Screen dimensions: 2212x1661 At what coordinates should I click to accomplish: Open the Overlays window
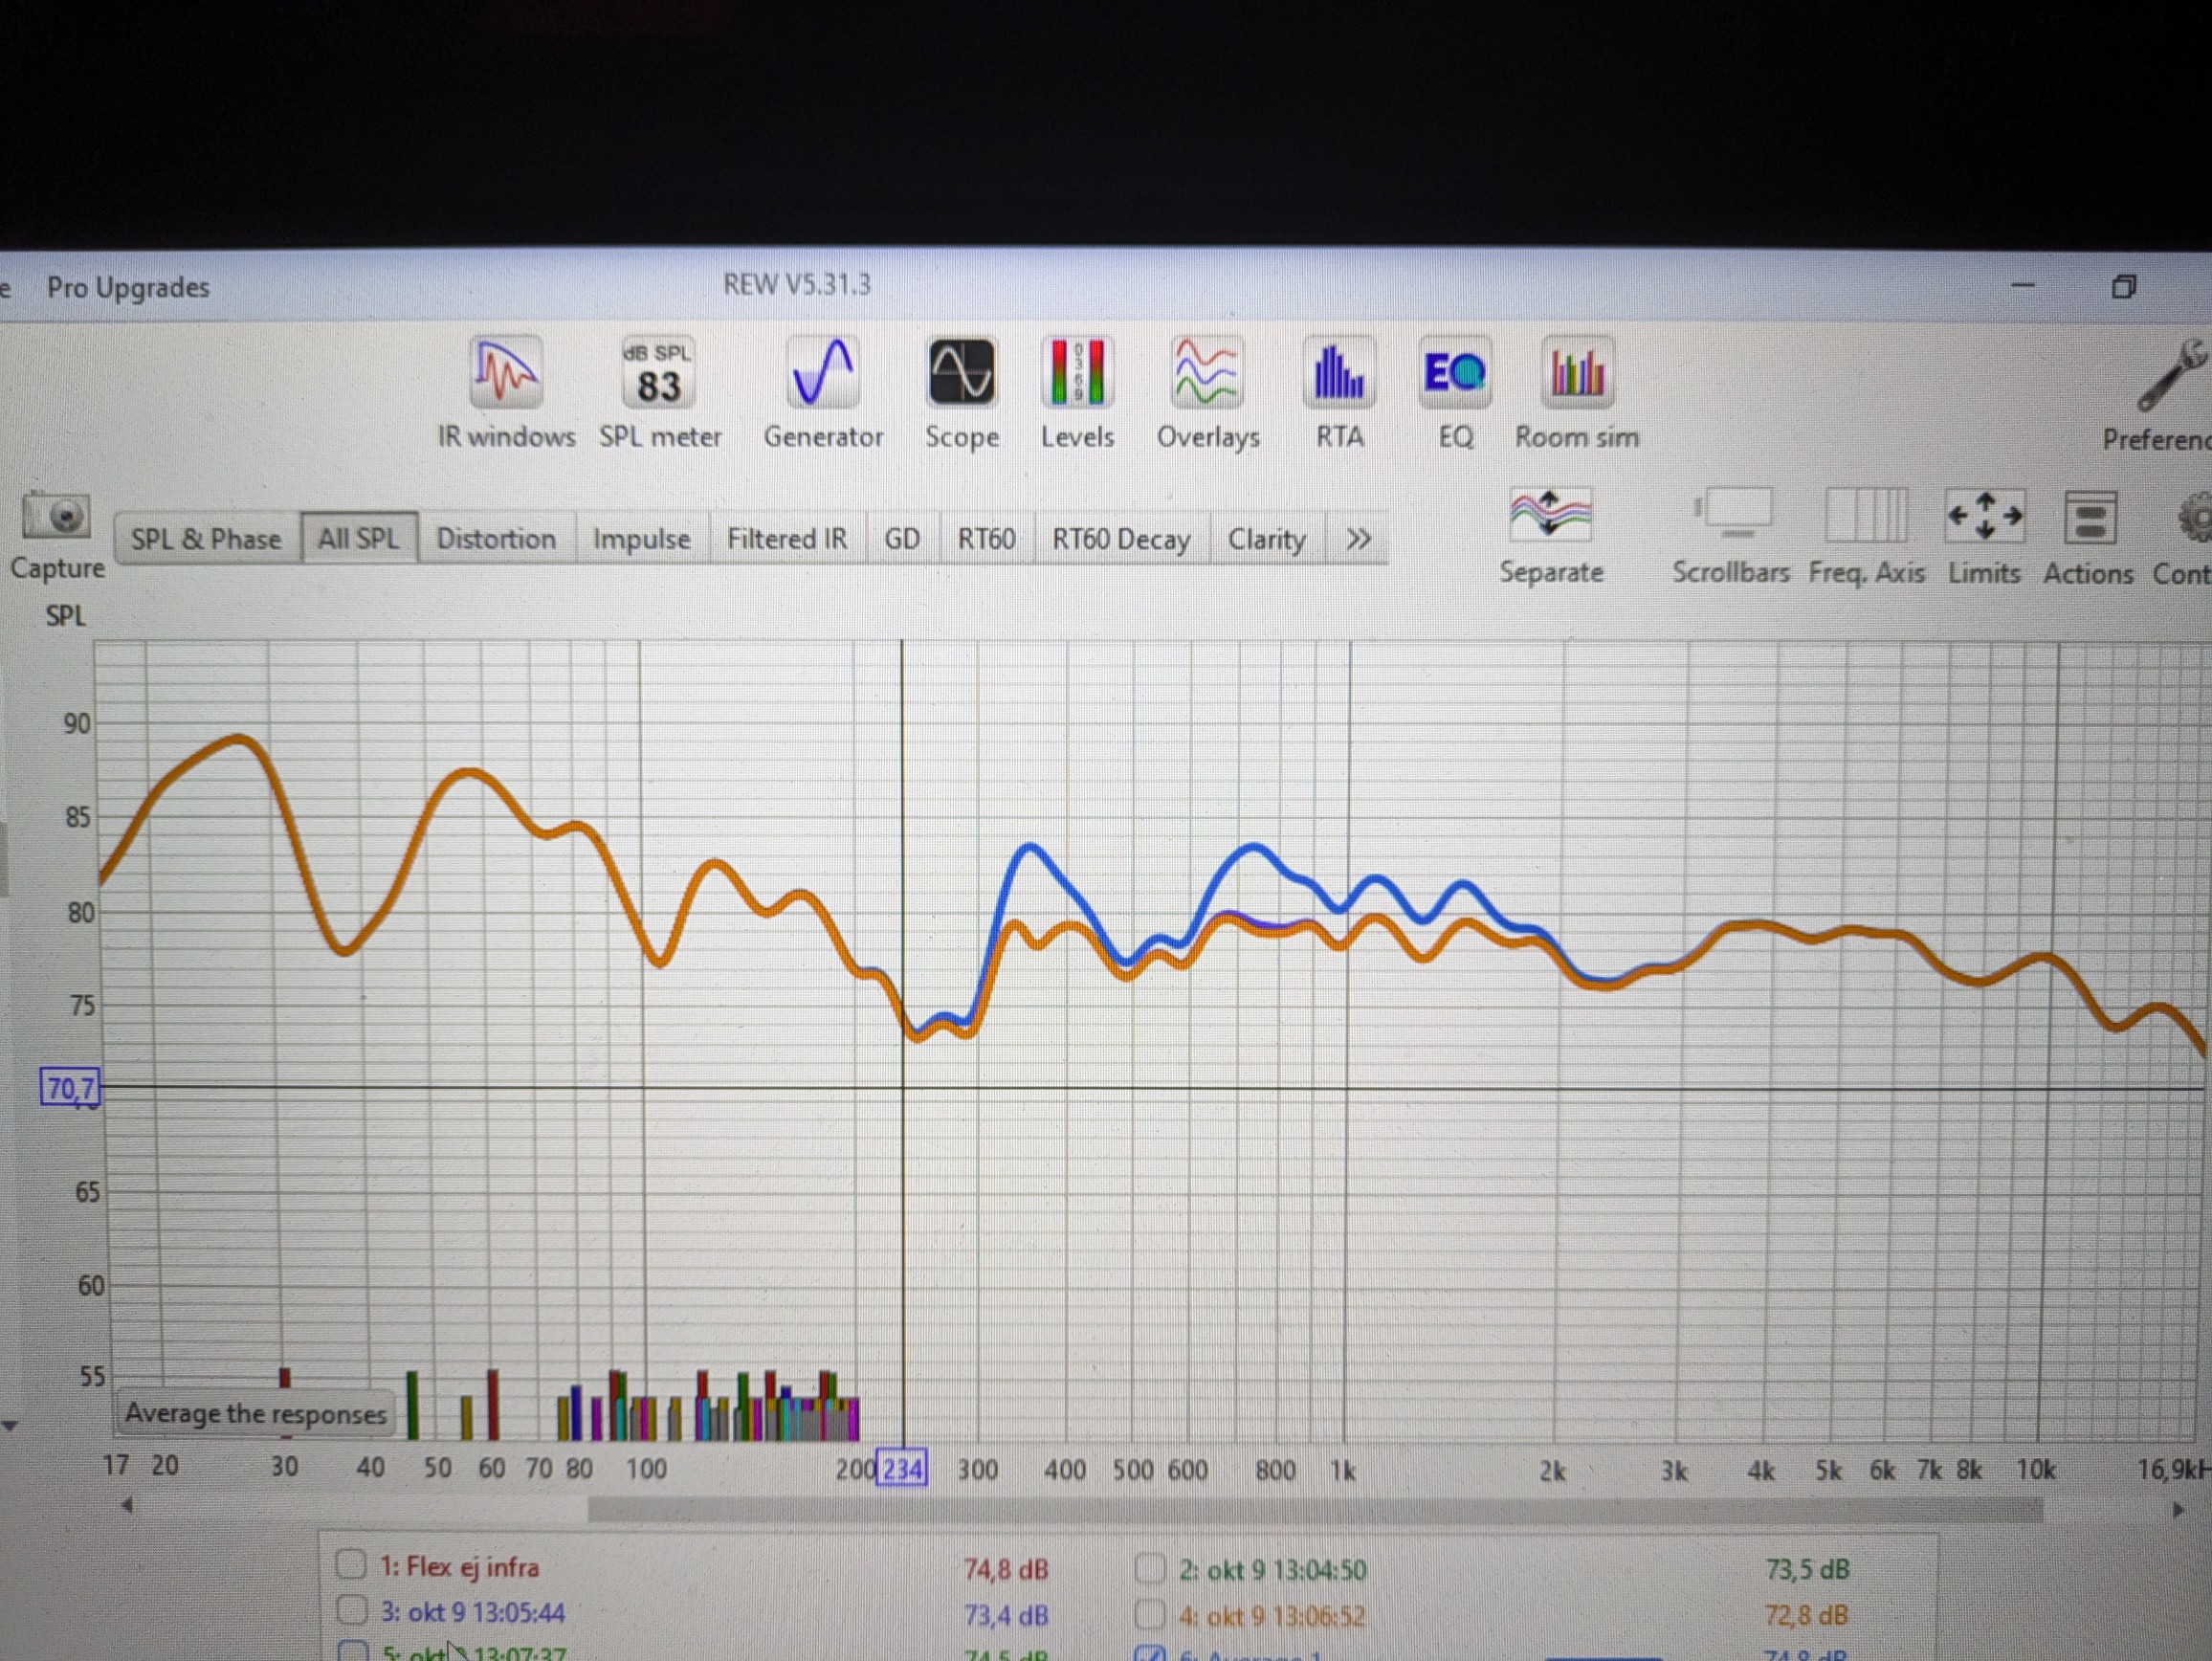(1207, 375)
